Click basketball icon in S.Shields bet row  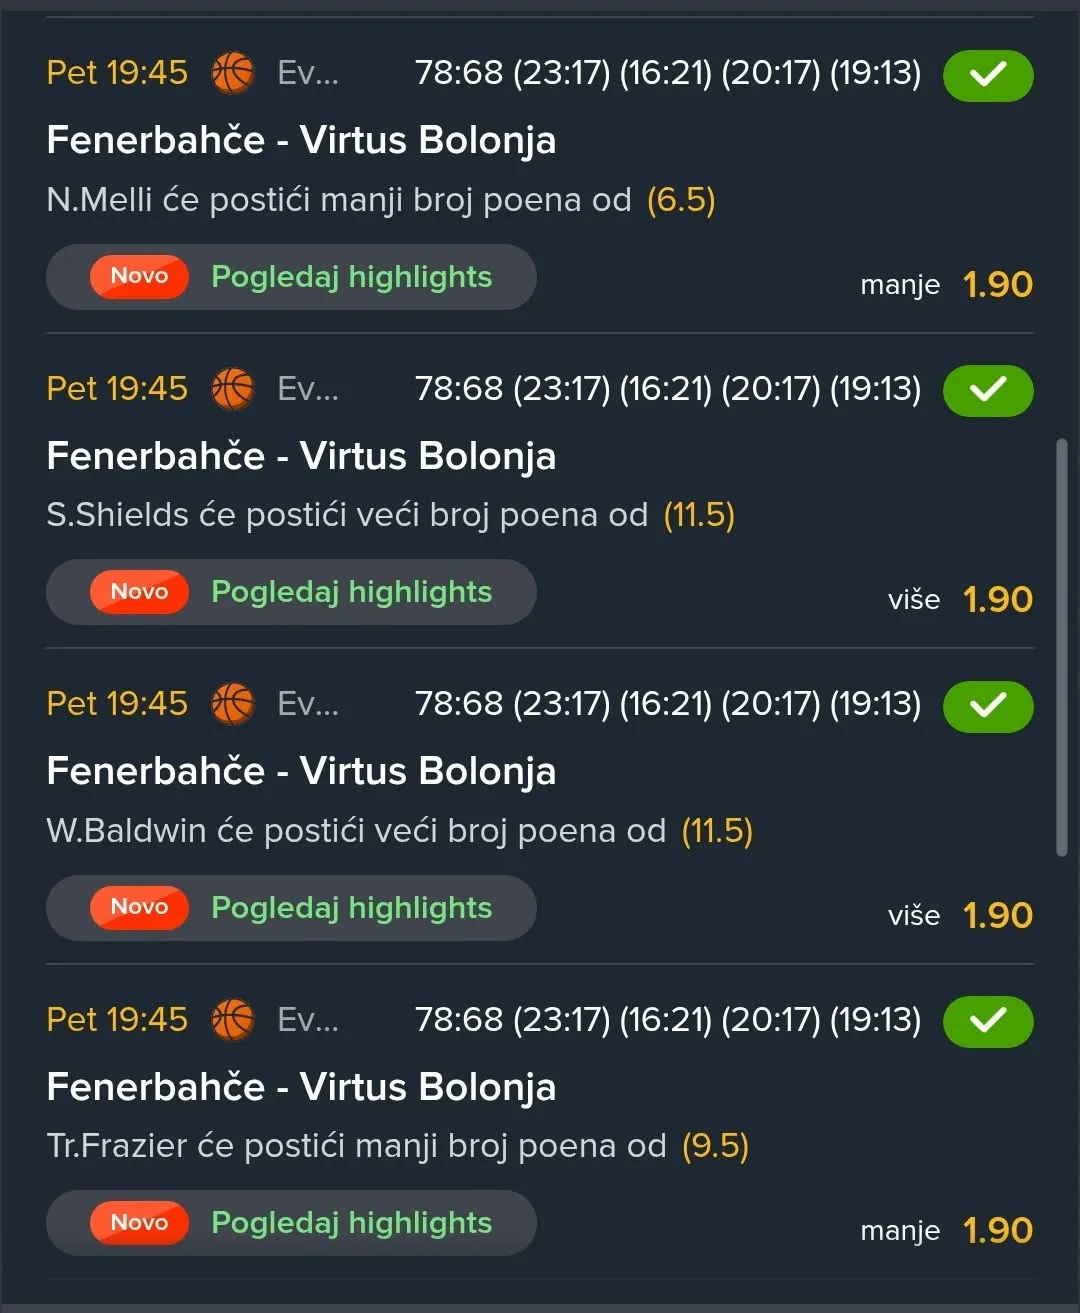coord(233,389)
